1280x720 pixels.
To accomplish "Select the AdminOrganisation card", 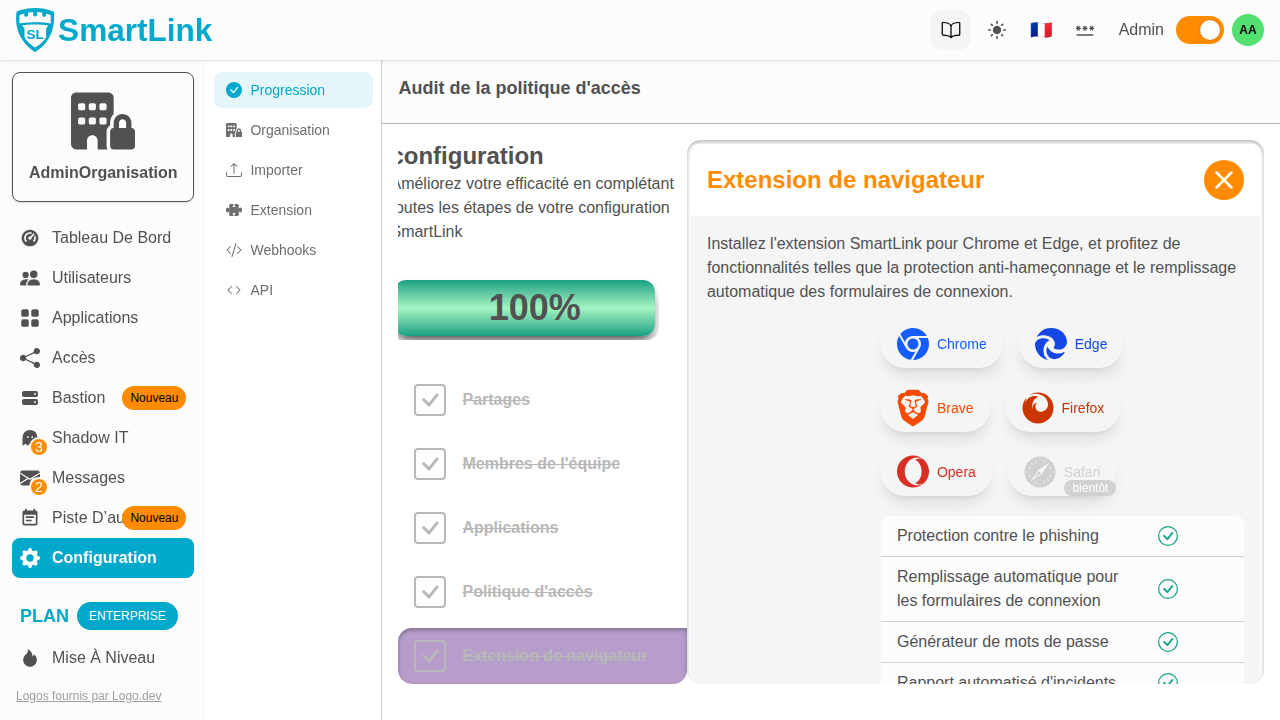I will 102,136.
